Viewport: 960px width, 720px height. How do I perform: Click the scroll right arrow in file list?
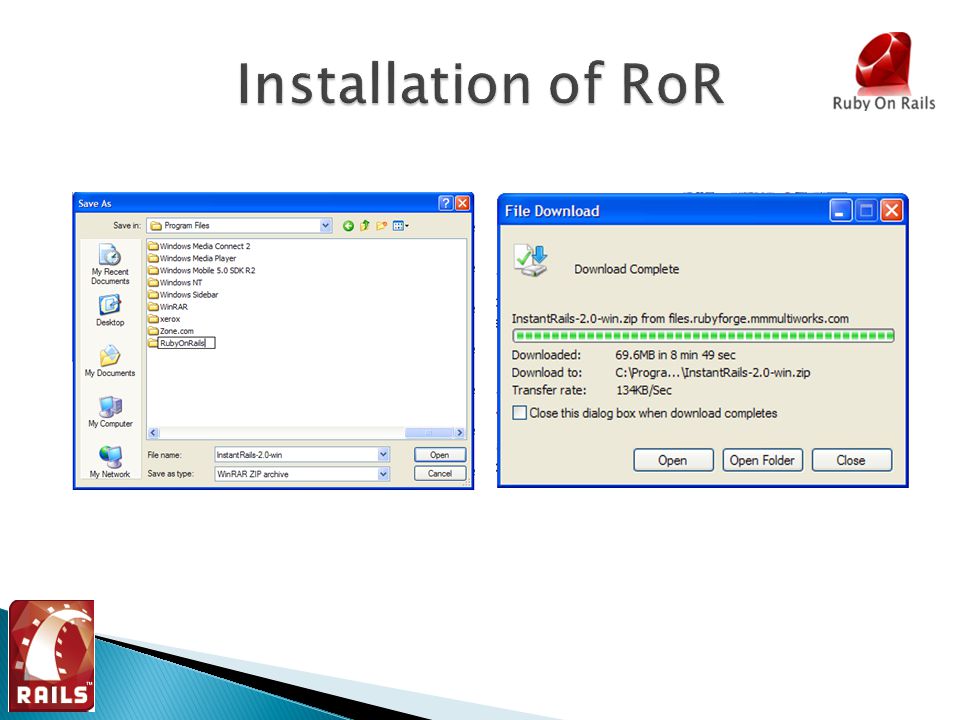coord(460,433)
